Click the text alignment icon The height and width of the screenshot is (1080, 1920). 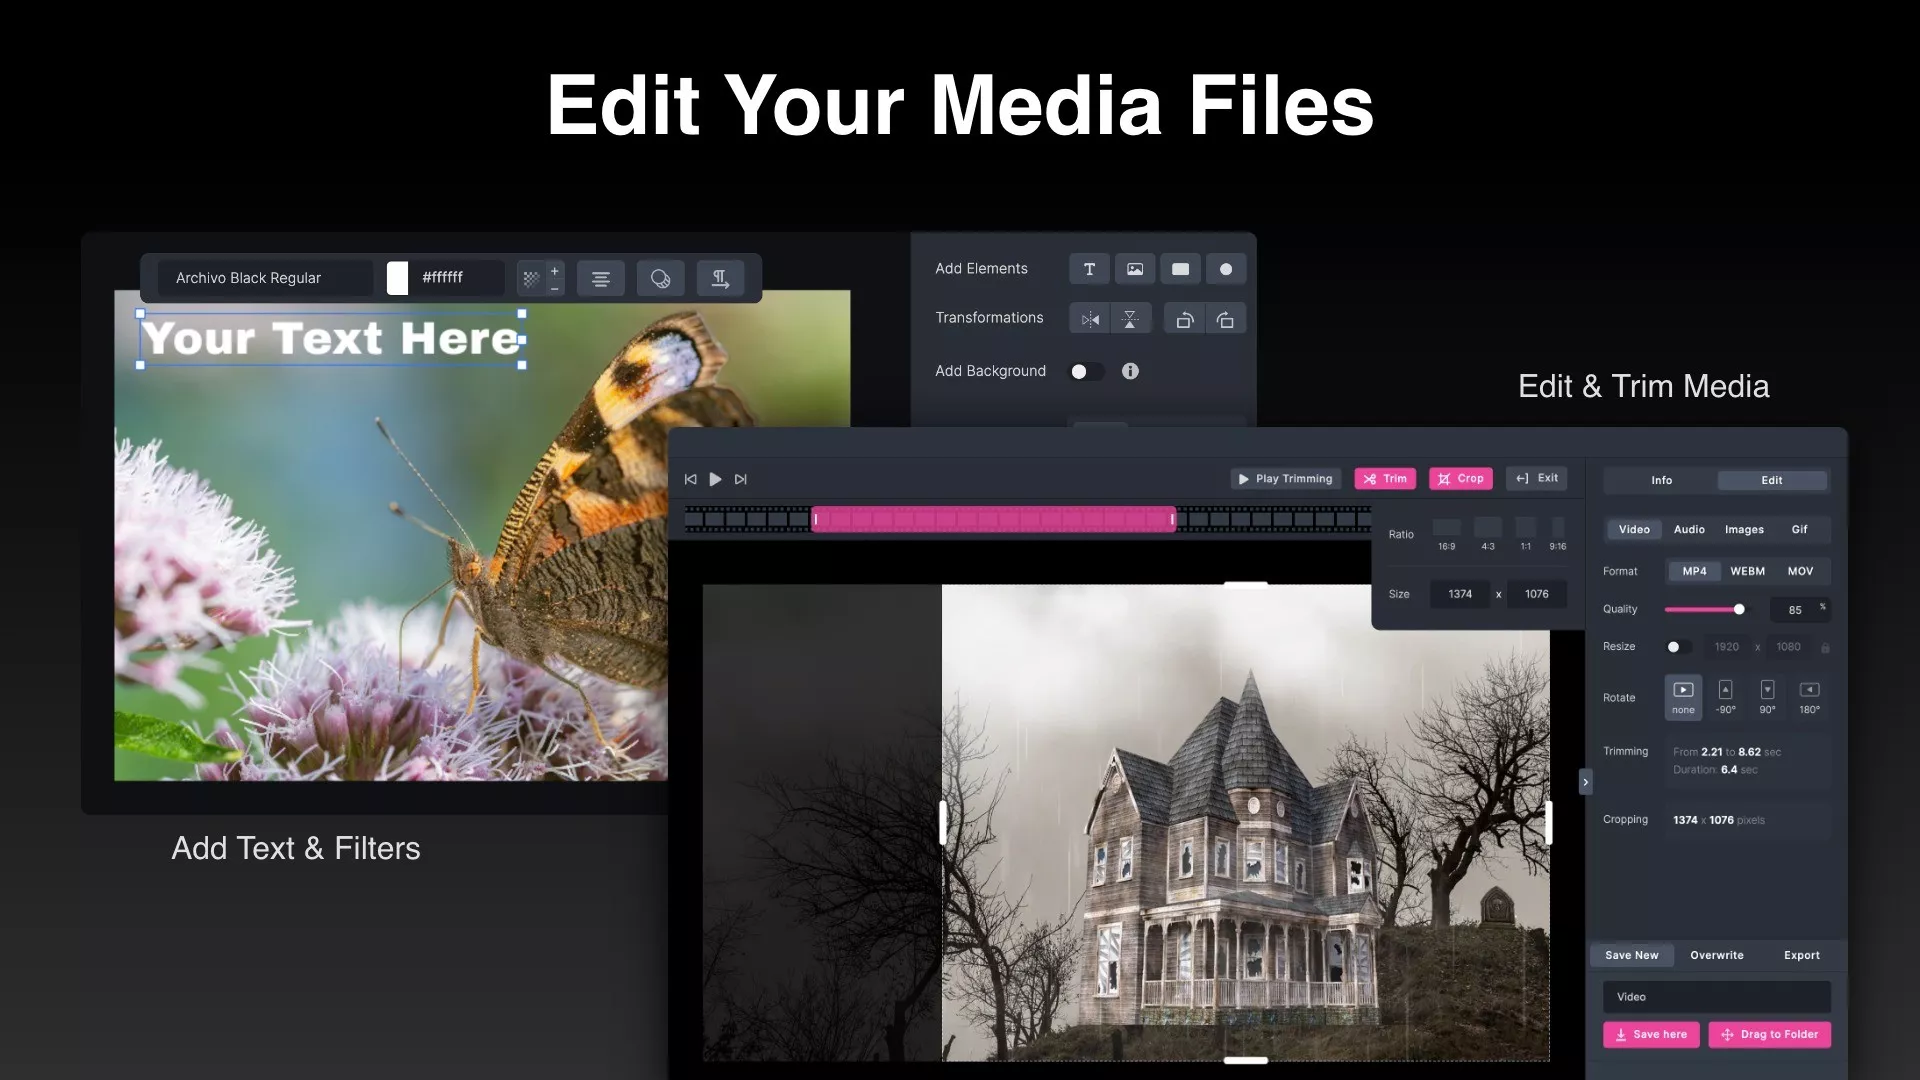(x=600, y=279)
